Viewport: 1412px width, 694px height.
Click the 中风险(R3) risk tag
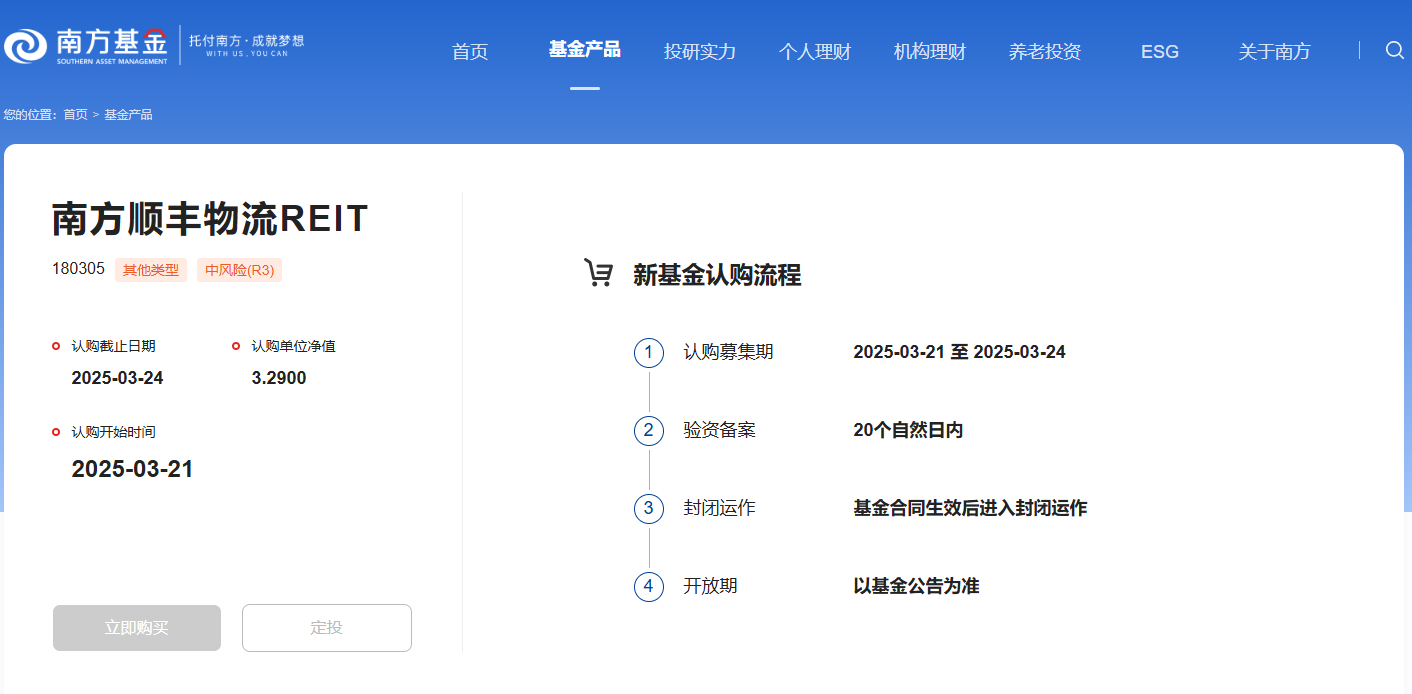coord(239,270)
